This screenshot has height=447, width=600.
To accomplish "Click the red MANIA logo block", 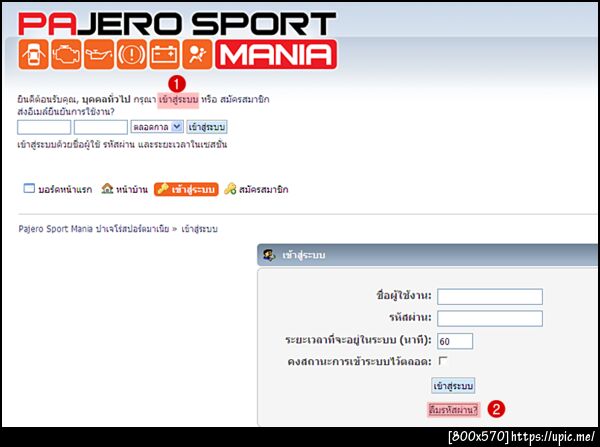I will click(276, 54).
